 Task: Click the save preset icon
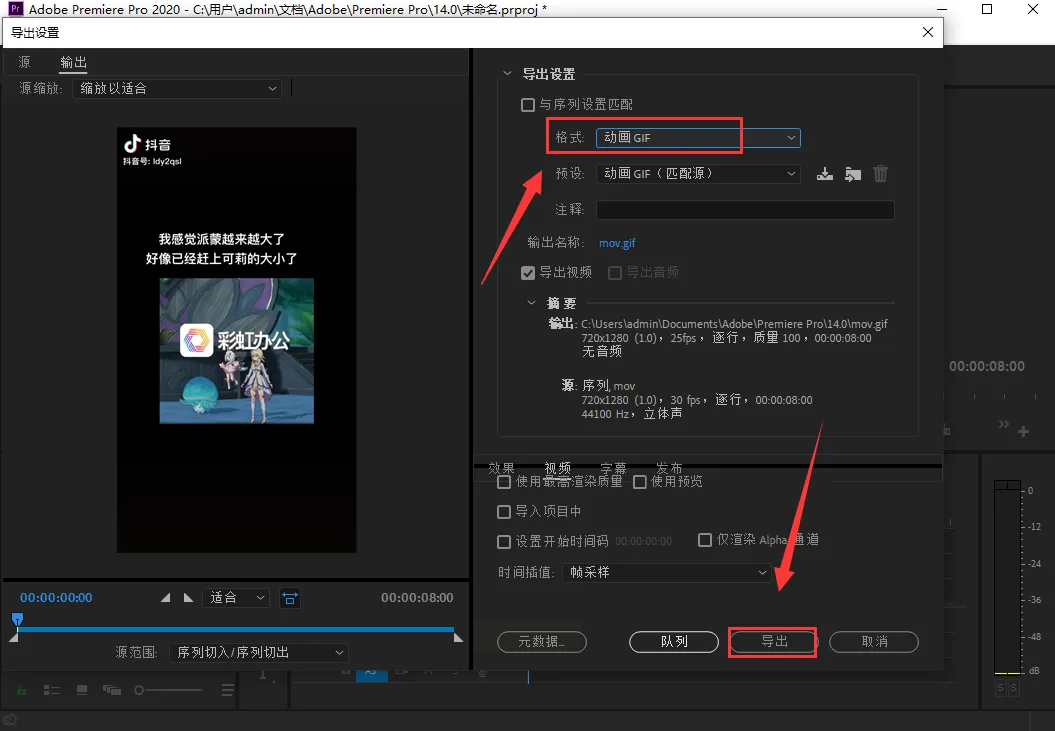click(825, 174)
